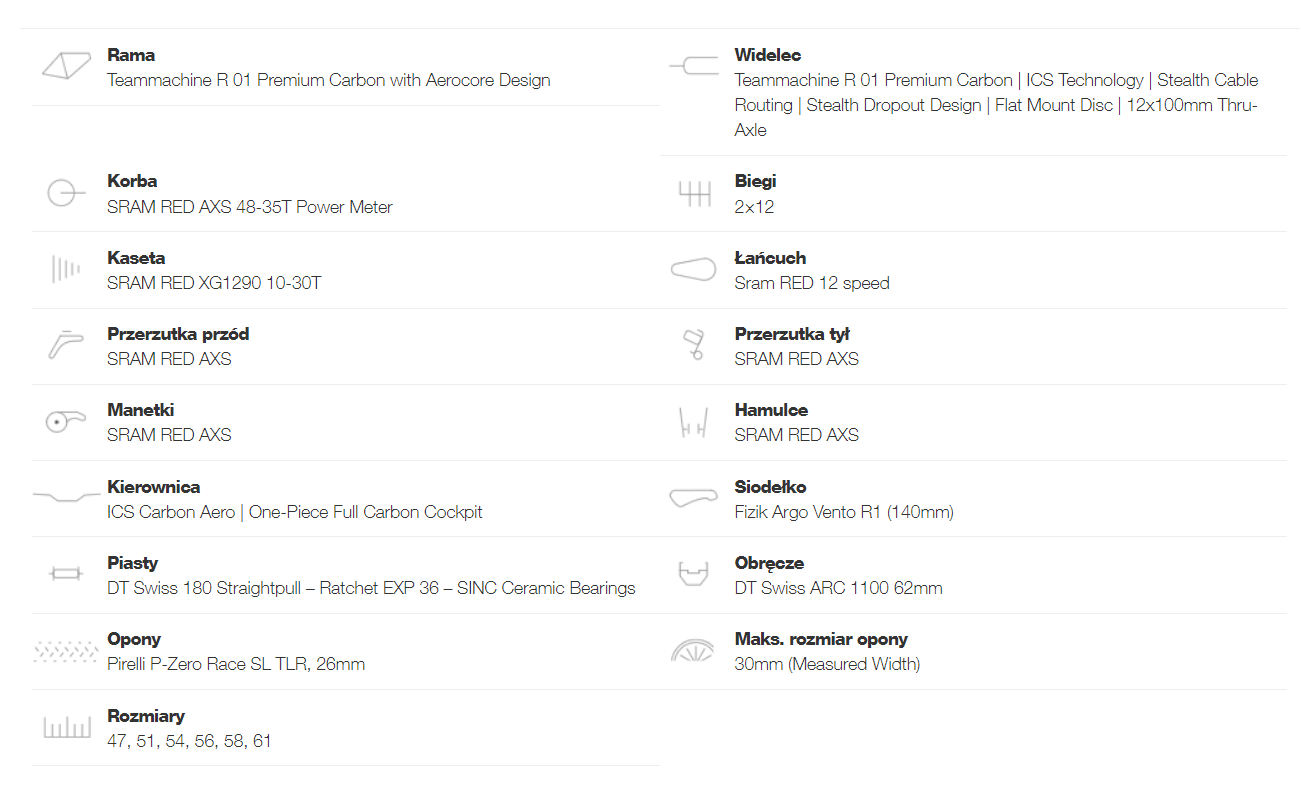1301x806 pixels.
Task: Click the front derailleur icon by Przerzutka przód
Action: point(66,346)
